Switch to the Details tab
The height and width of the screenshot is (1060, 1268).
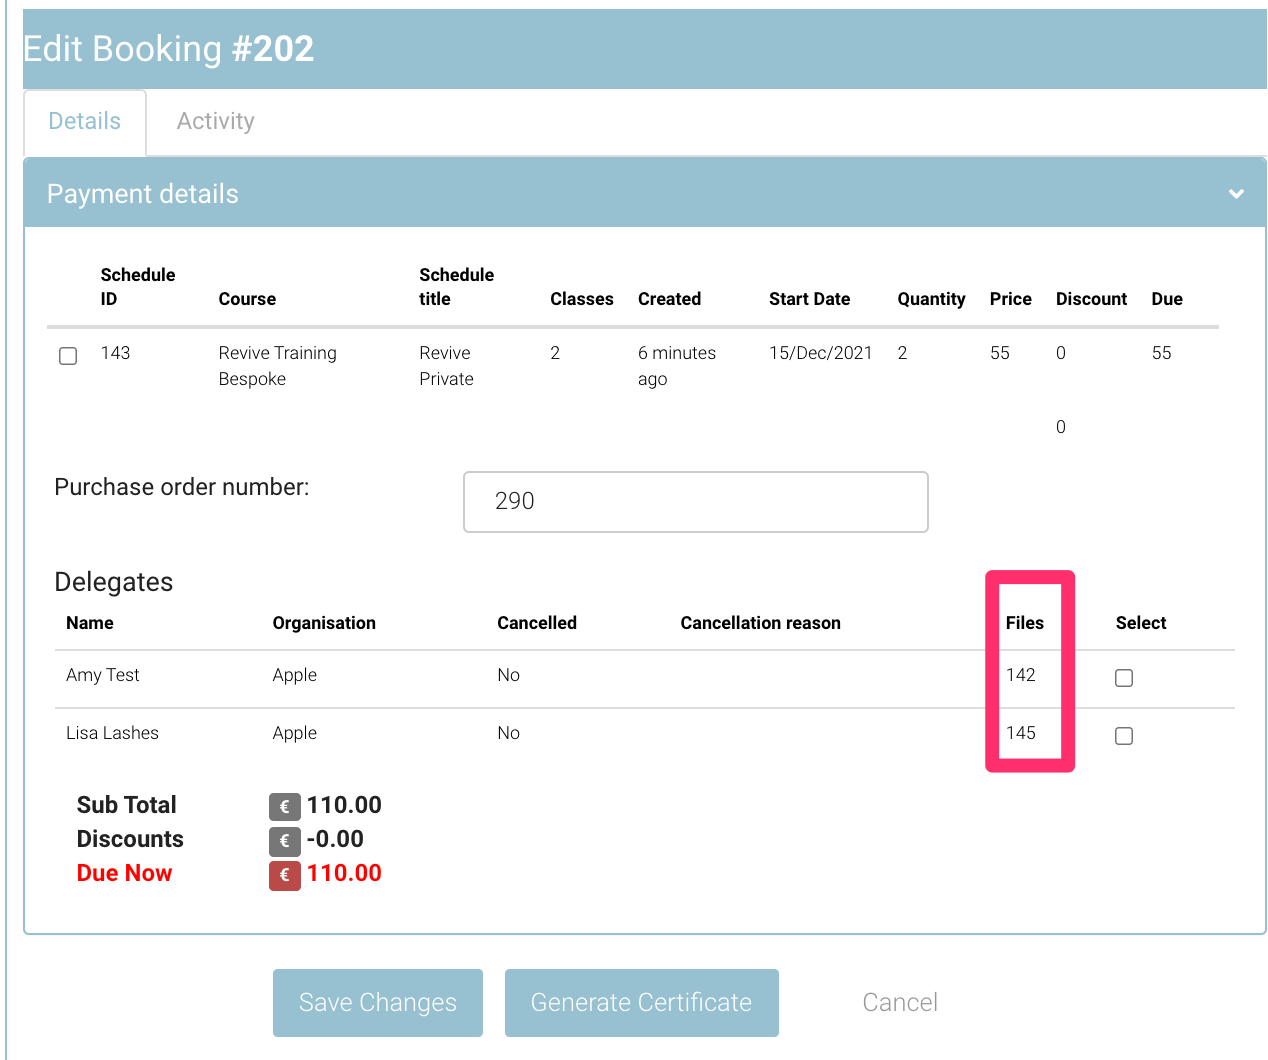tap(85, 122)
